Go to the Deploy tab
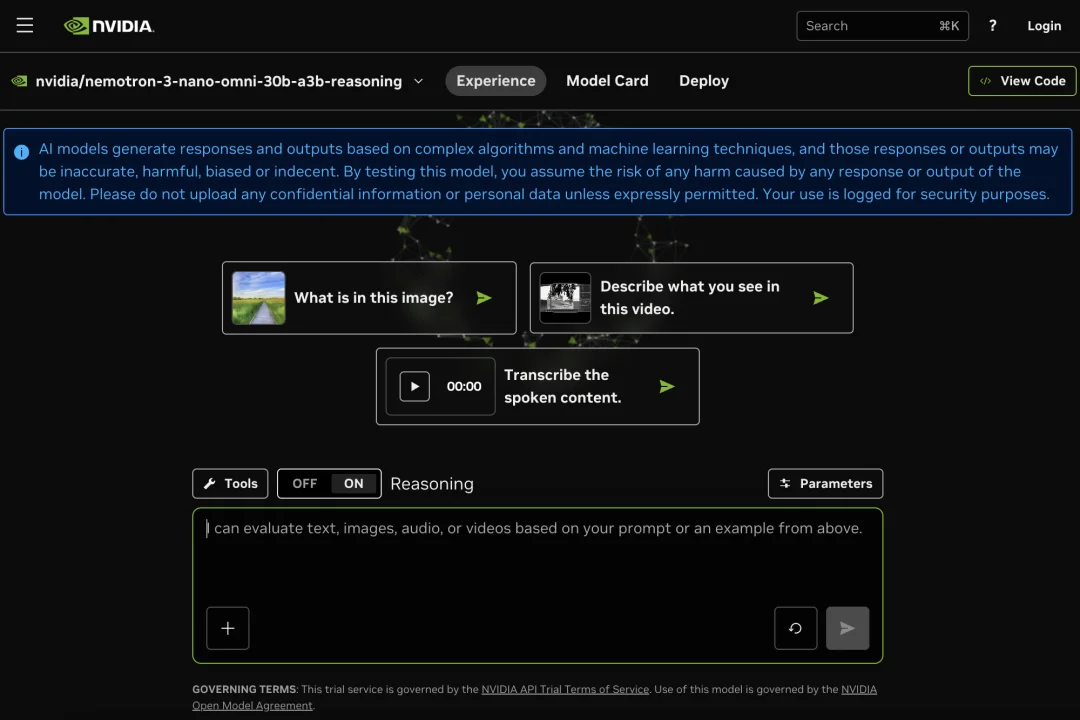Screen dimensions: 1080x720 pyautogui.click(x=703, y=81)
